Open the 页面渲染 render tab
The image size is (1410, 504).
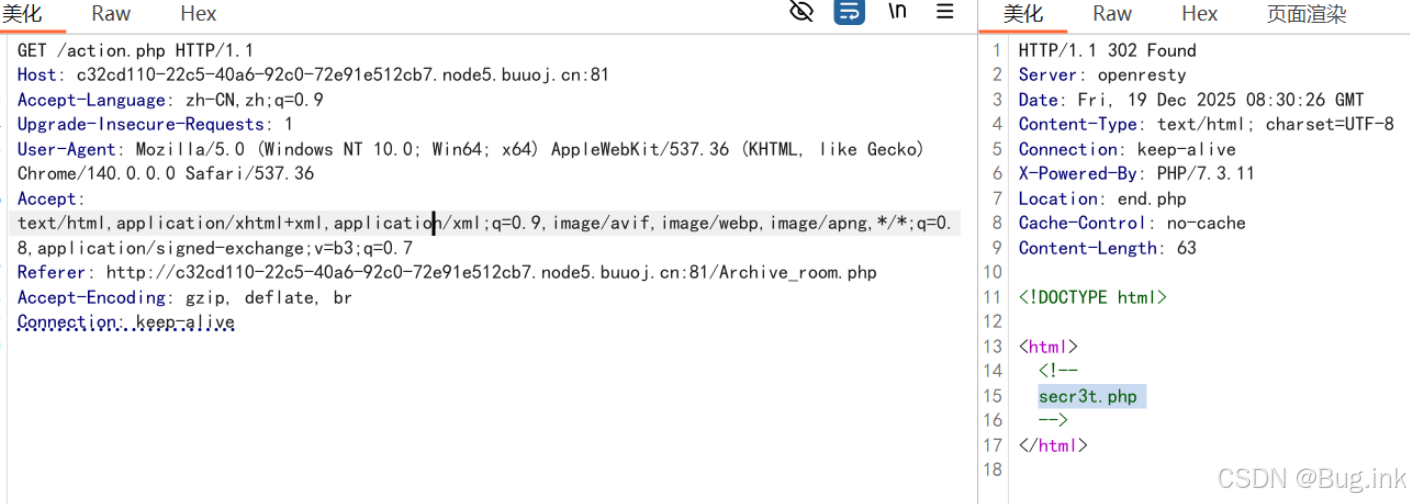[x=1306, y=13]
